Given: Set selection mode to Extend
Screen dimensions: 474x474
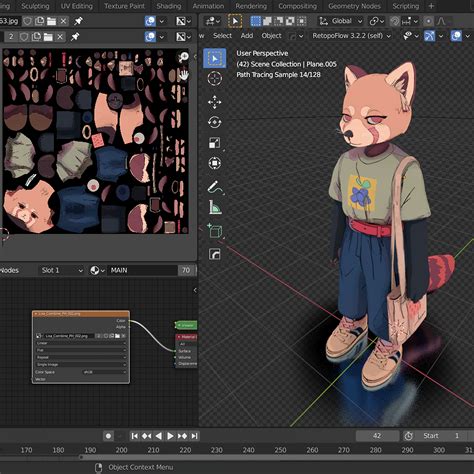Looking at the screenshot, I should (x=267, y=21).
